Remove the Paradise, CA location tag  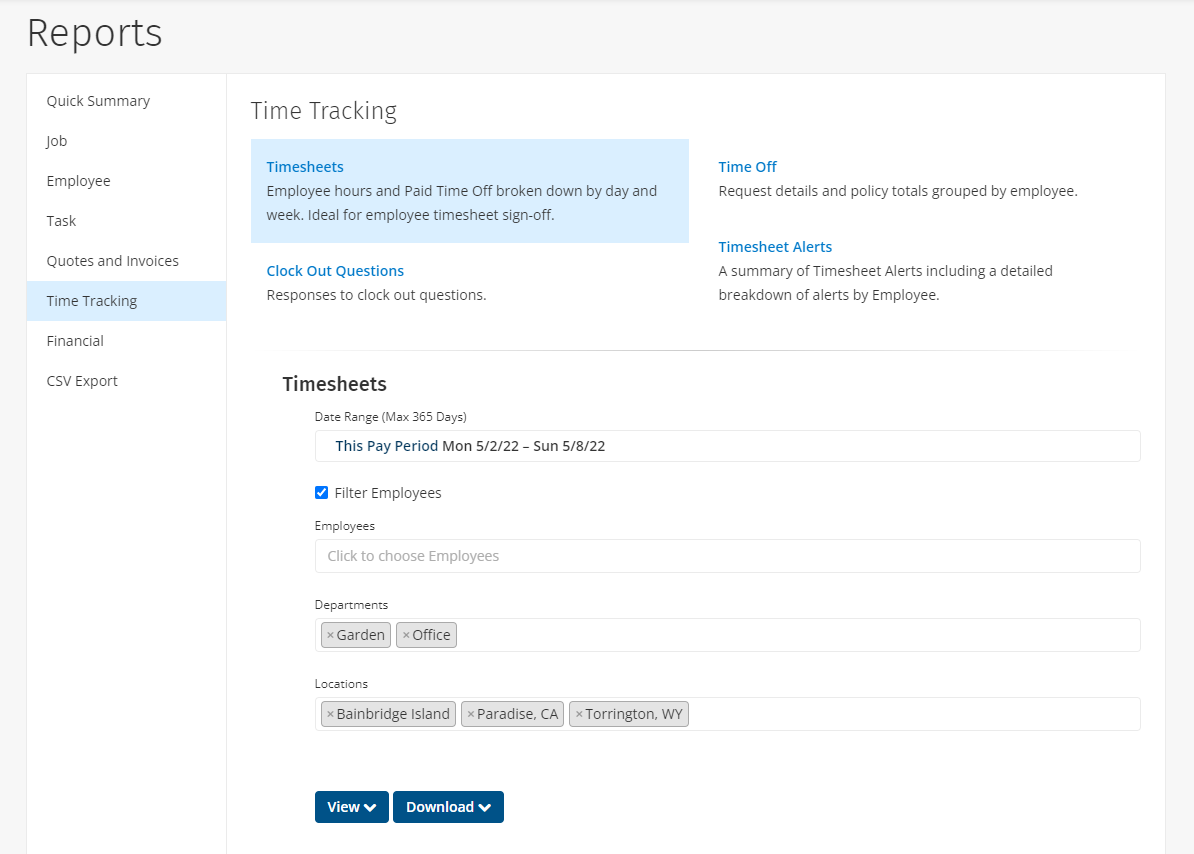[471, 714]
